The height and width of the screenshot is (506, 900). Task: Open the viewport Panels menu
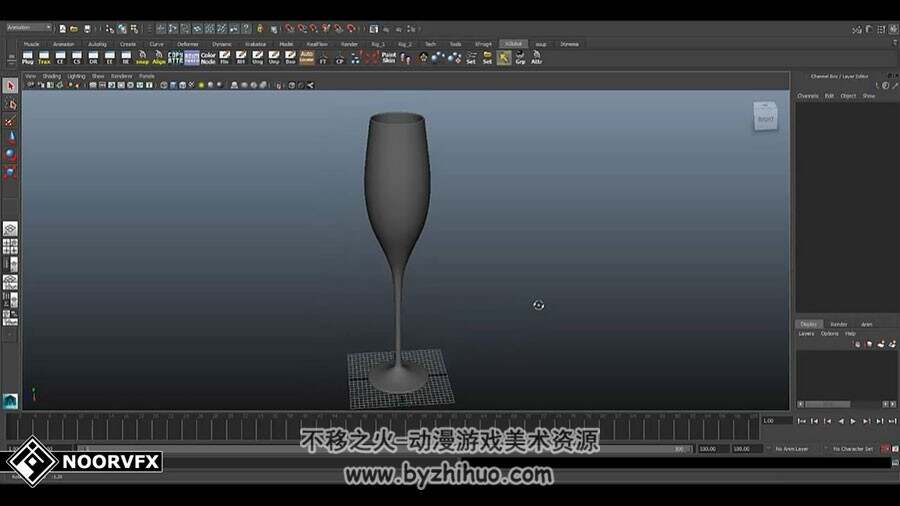pyautogui.click(x=147, y=76)
